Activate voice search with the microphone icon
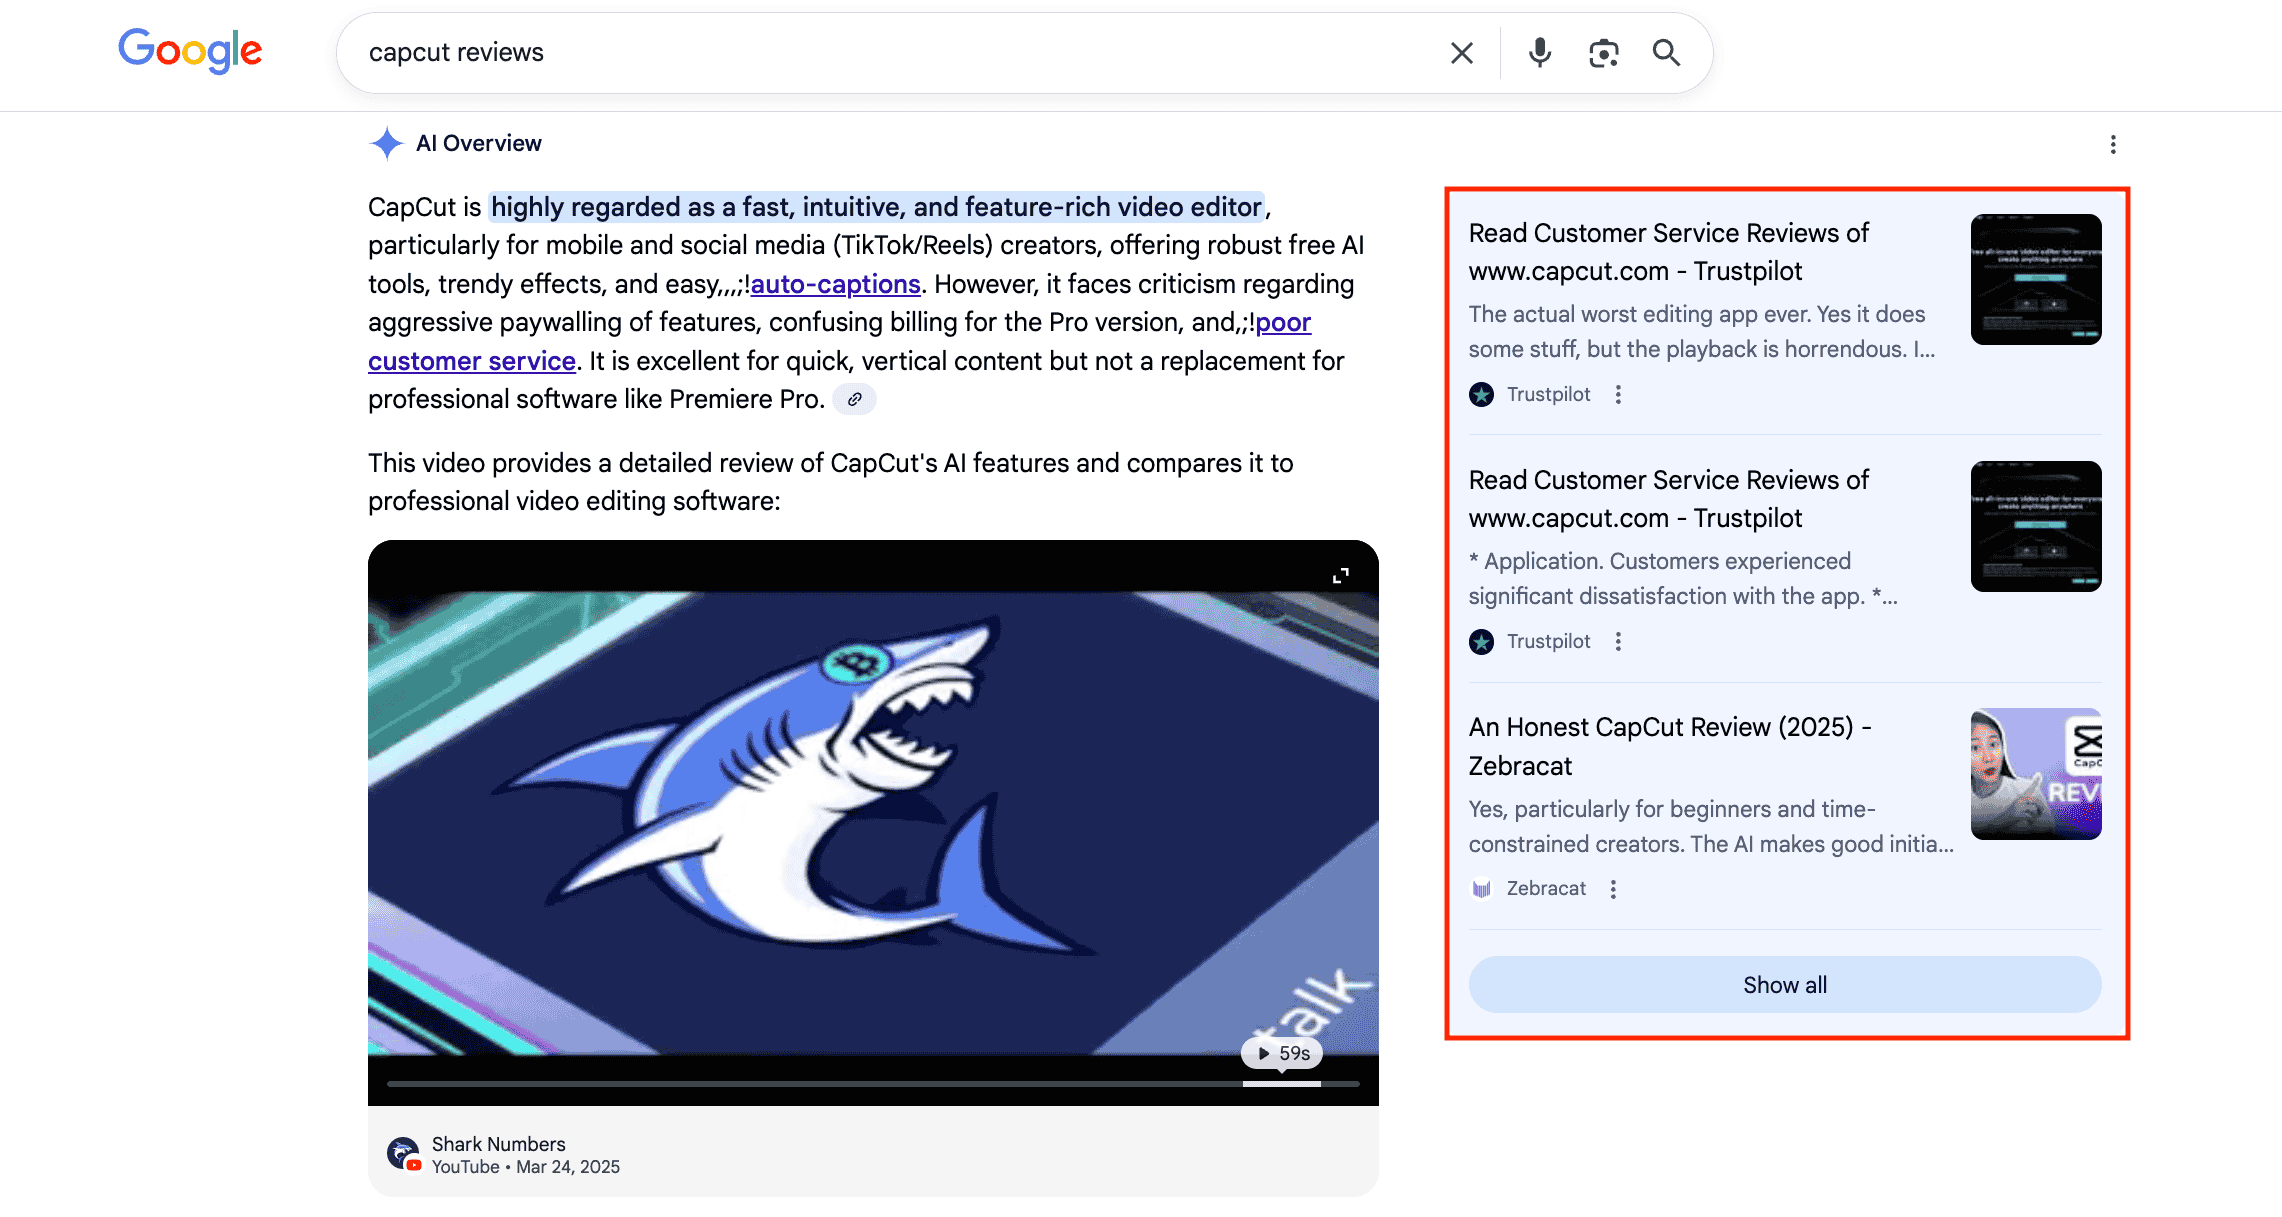This screenshot has height=1217, width=2282. pyautogui.click(x=1540, y=52)
